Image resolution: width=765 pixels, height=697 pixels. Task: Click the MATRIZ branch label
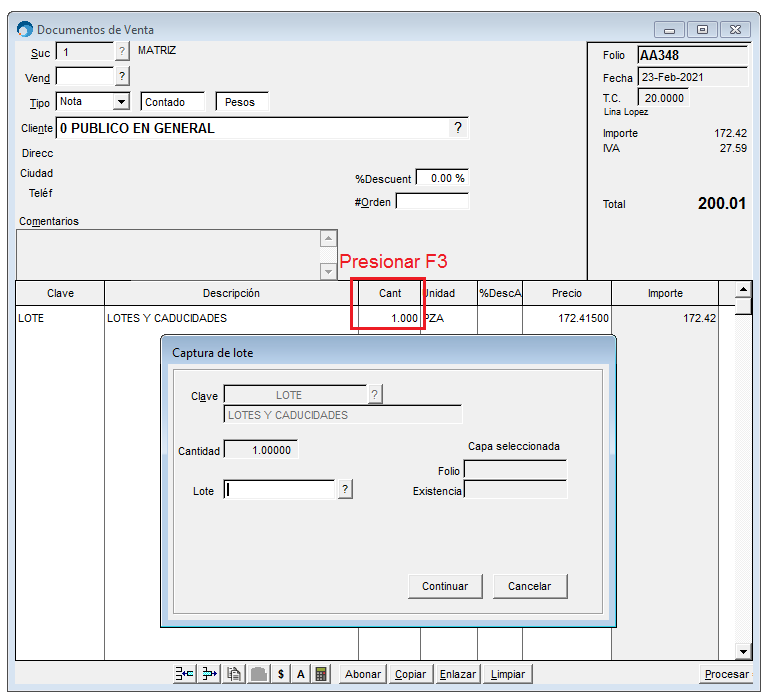(157, 50)
